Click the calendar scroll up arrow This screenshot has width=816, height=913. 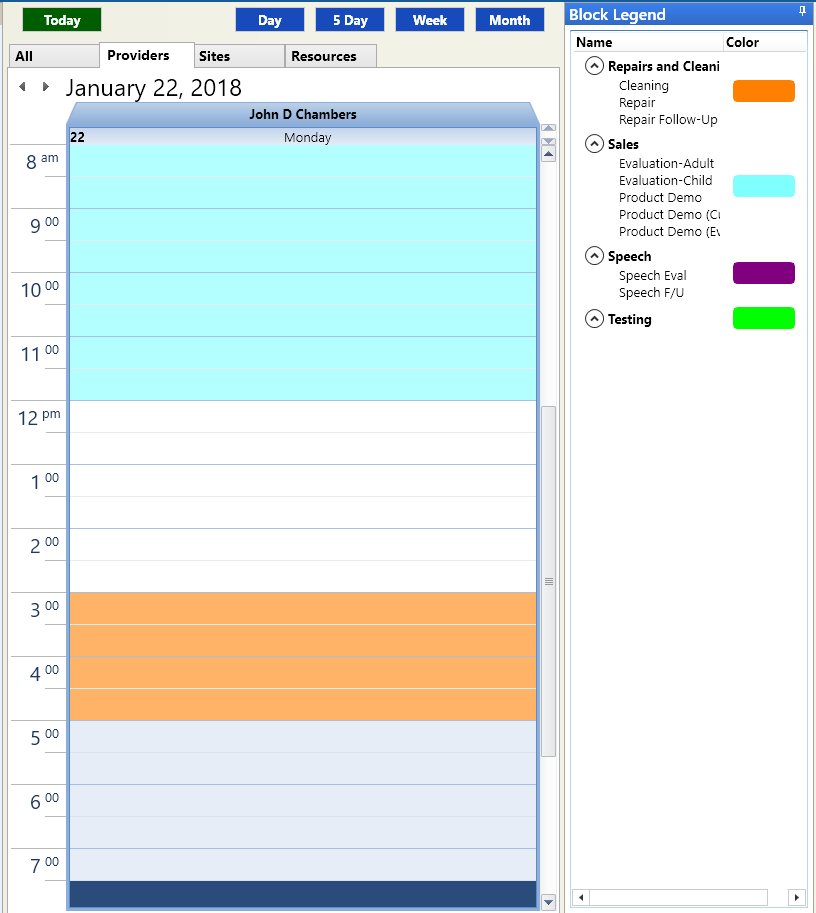click(548, 154)
